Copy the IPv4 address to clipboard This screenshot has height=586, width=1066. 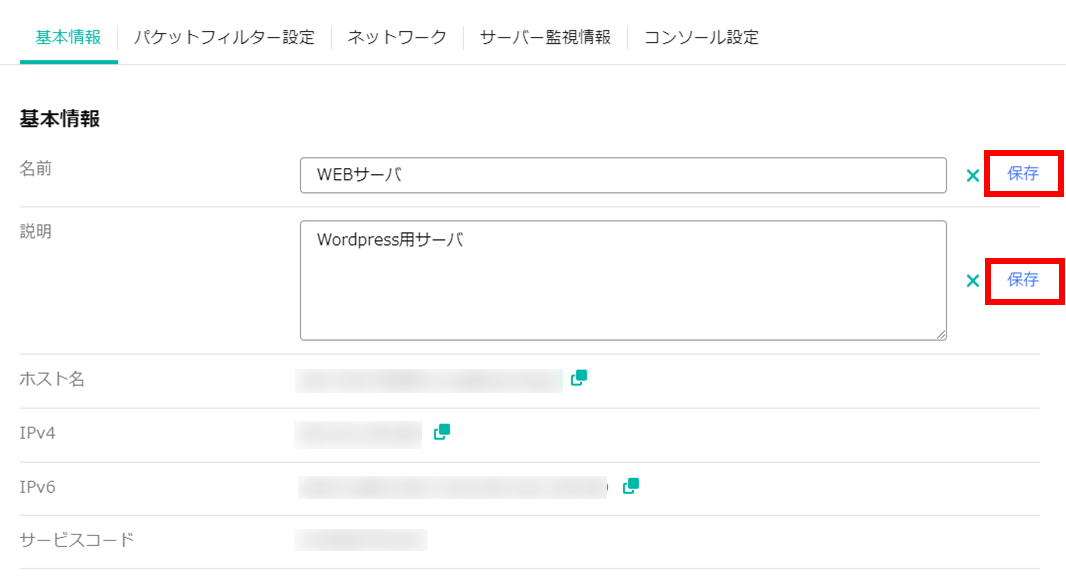click(x=442, y=432)
